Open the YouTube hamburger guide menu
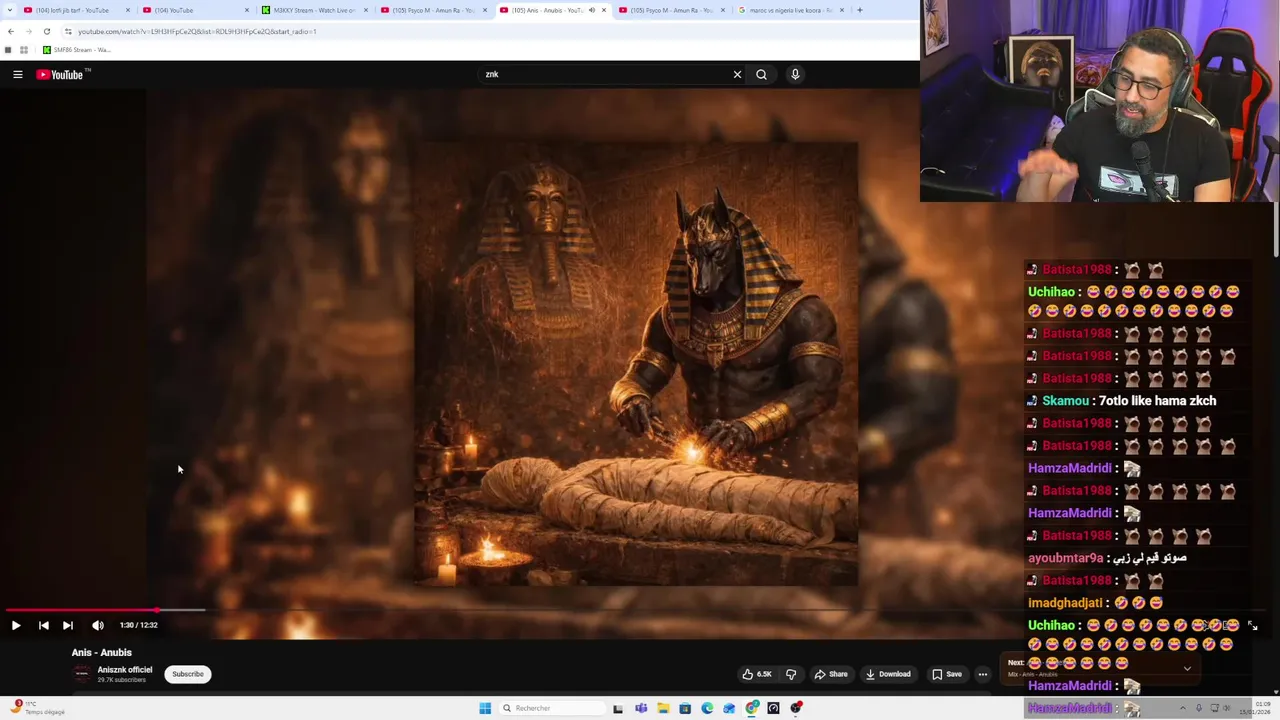This screenshot has width=1280, height=720. tap(18, 74)
